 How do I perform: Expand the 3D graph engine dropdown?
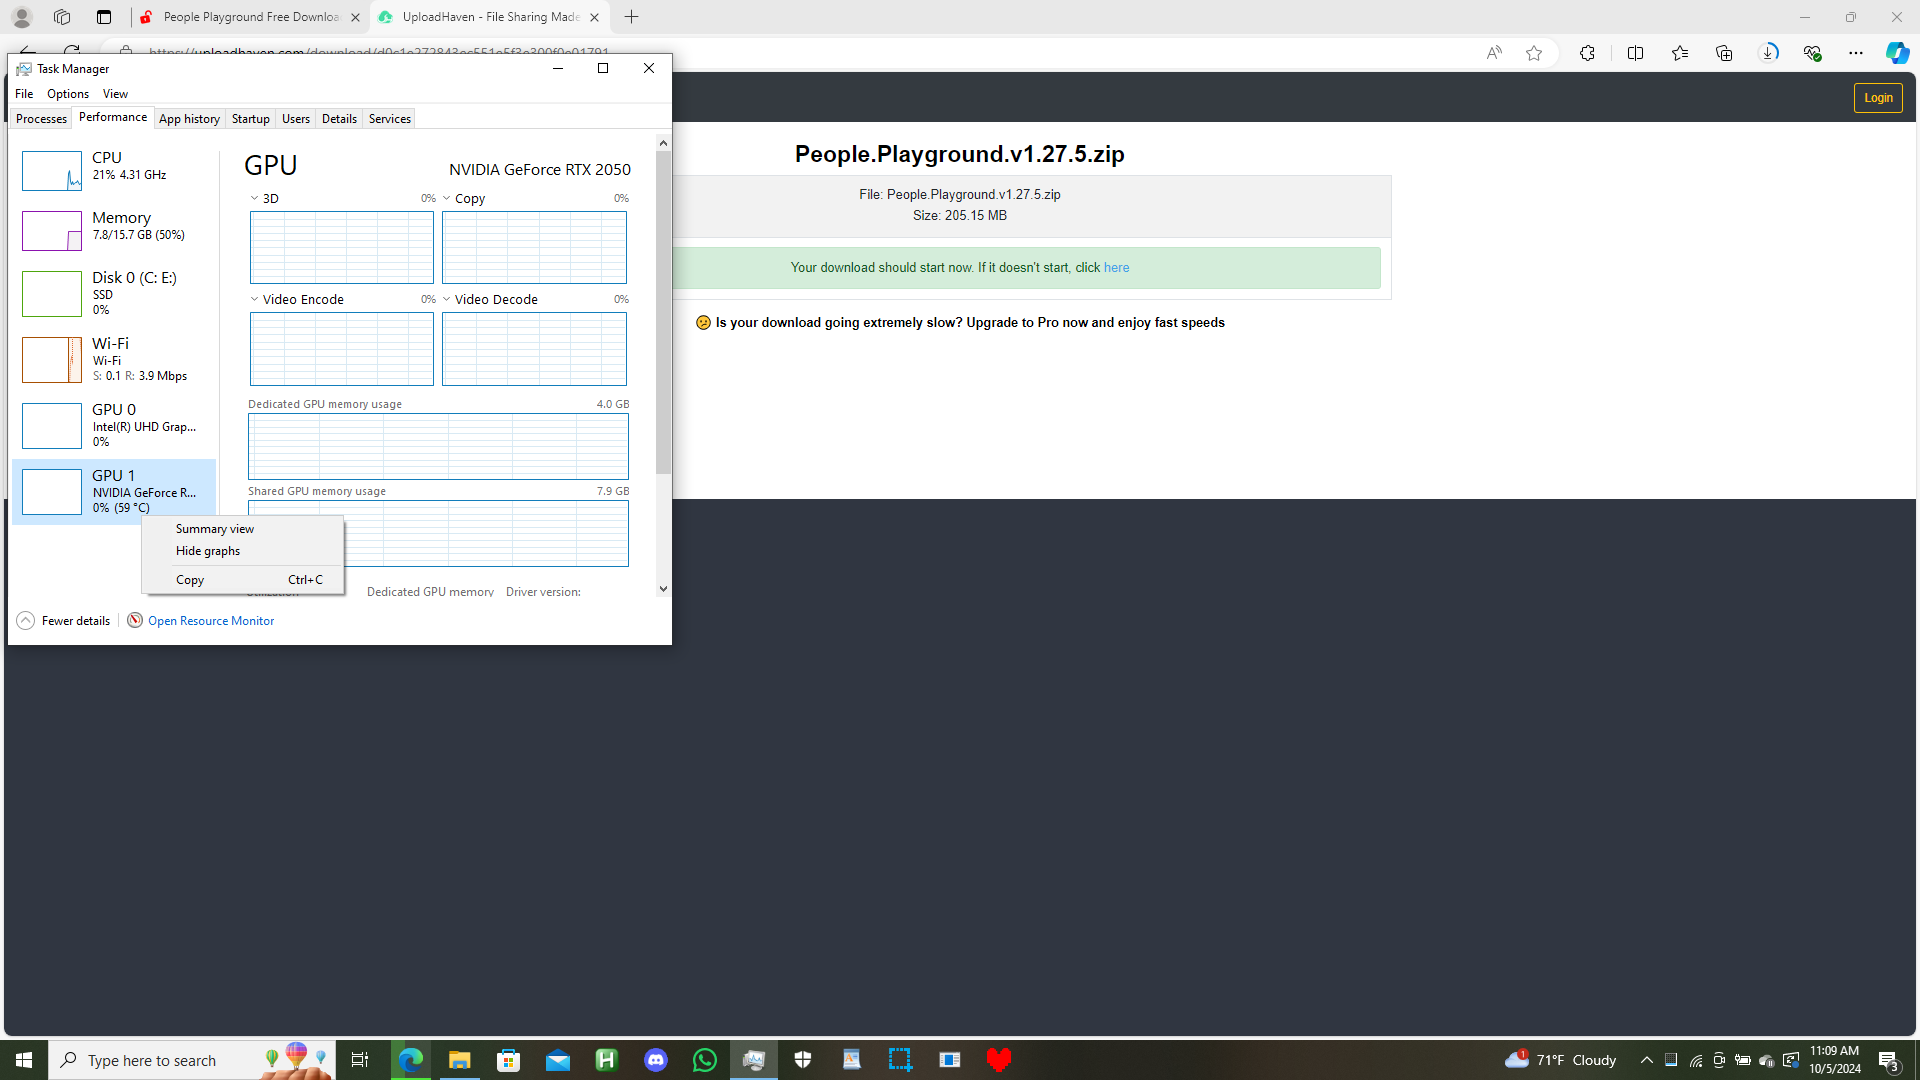click(x=255, y=198)
